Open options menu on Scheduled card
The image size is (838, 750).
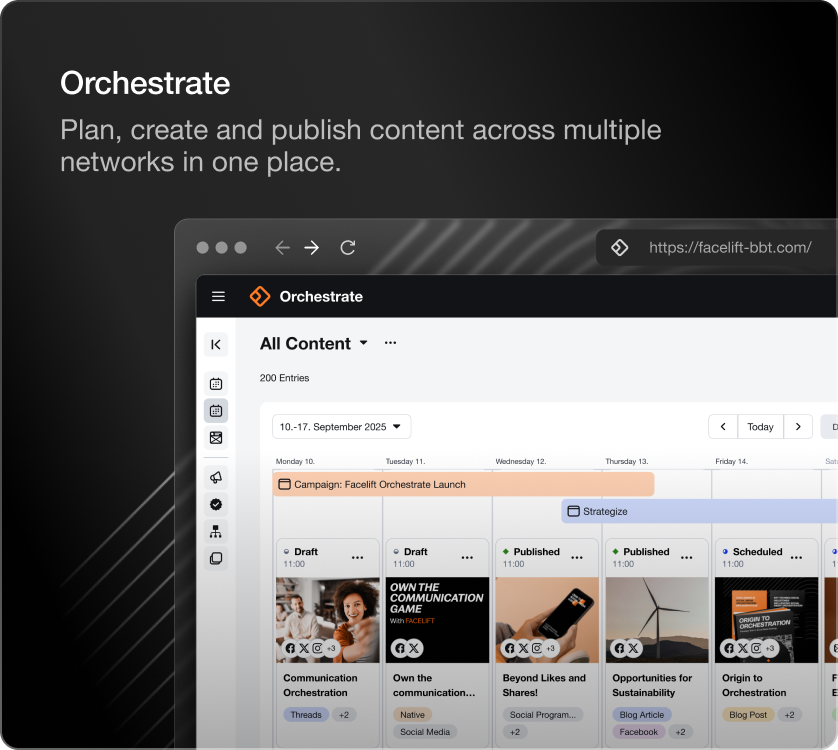[x=796, y=558]
